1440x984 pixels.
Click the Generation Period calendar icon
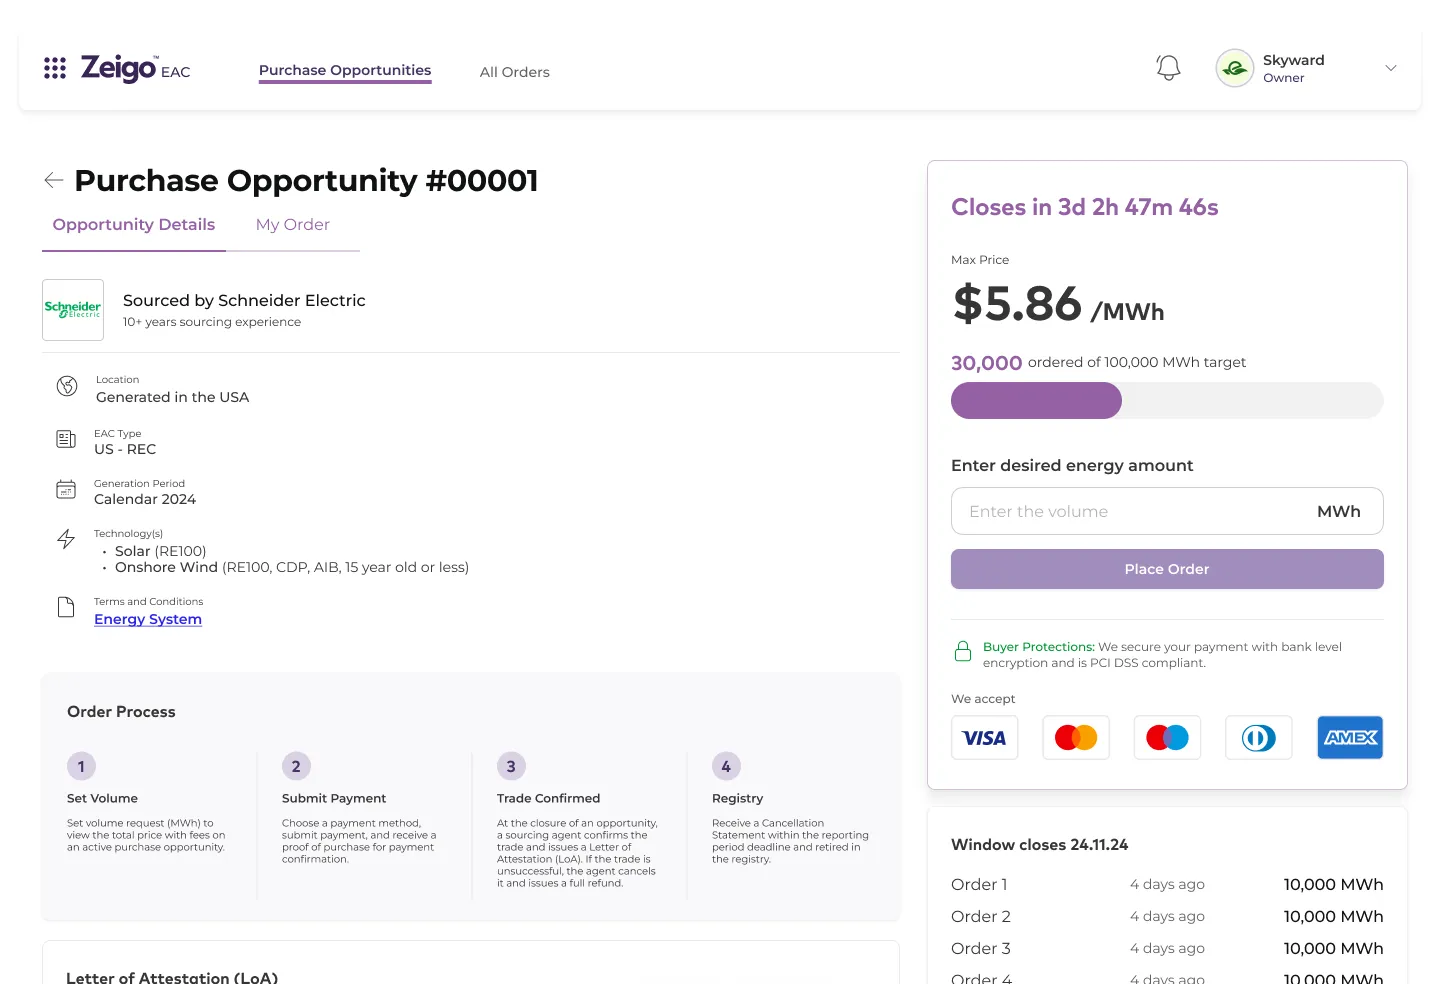66,489
